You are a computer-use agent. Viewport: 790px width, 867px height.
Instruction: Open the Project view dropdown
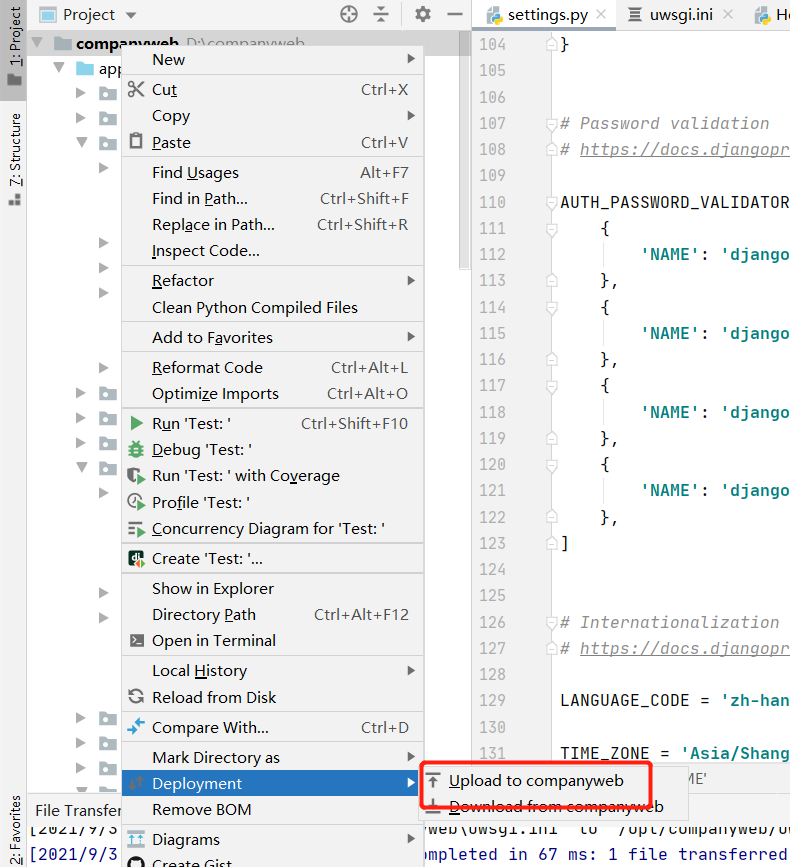click(131, 15)
